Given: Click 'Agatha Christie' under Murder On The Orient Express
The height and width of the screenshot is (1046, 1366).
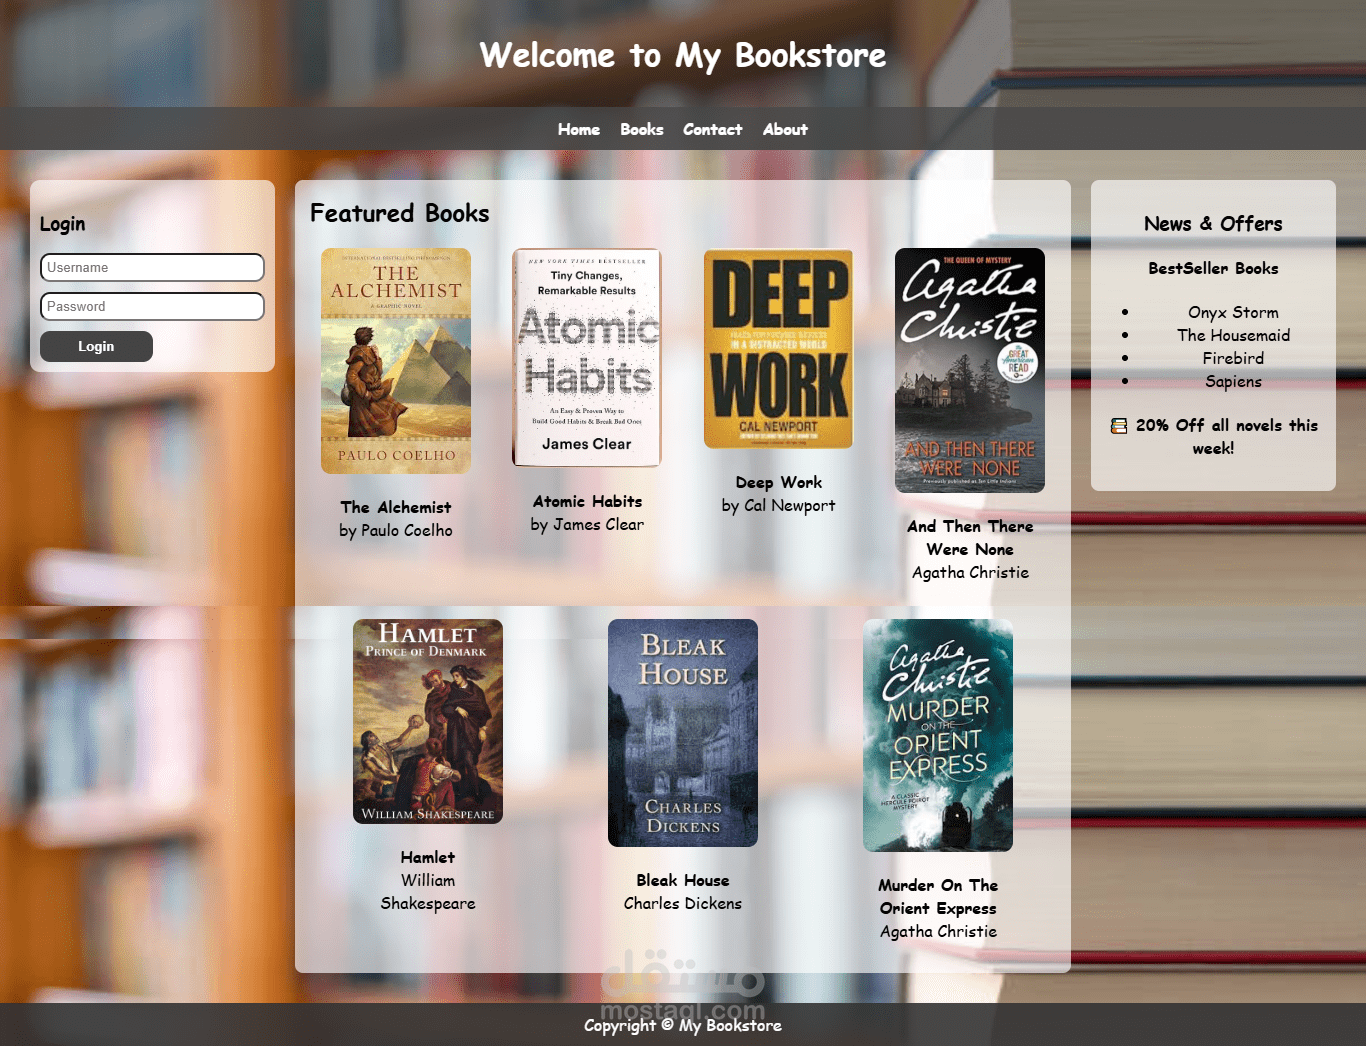Looking at the screenshot, I should [938, 931].
